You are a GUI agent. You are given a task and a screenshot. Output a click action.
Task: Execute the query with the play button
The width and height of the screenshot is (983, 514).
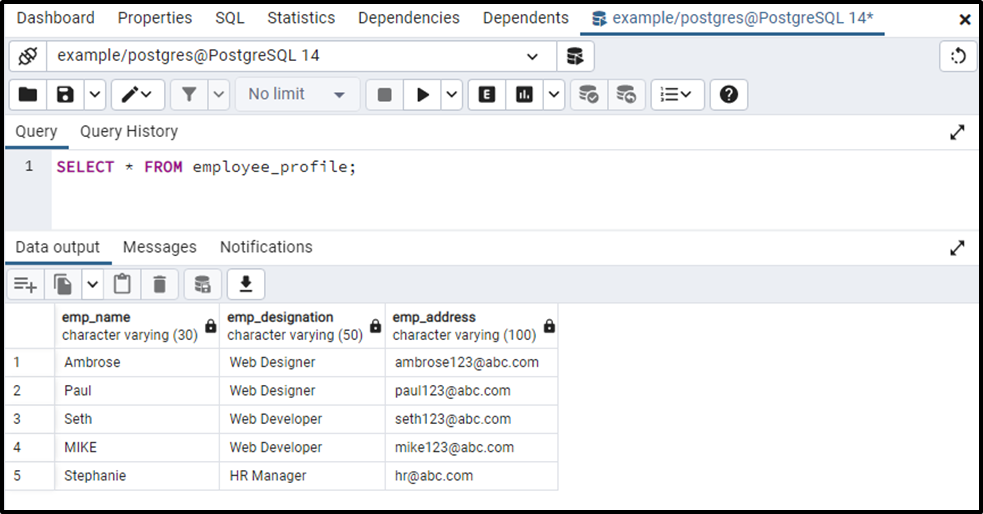423,95
